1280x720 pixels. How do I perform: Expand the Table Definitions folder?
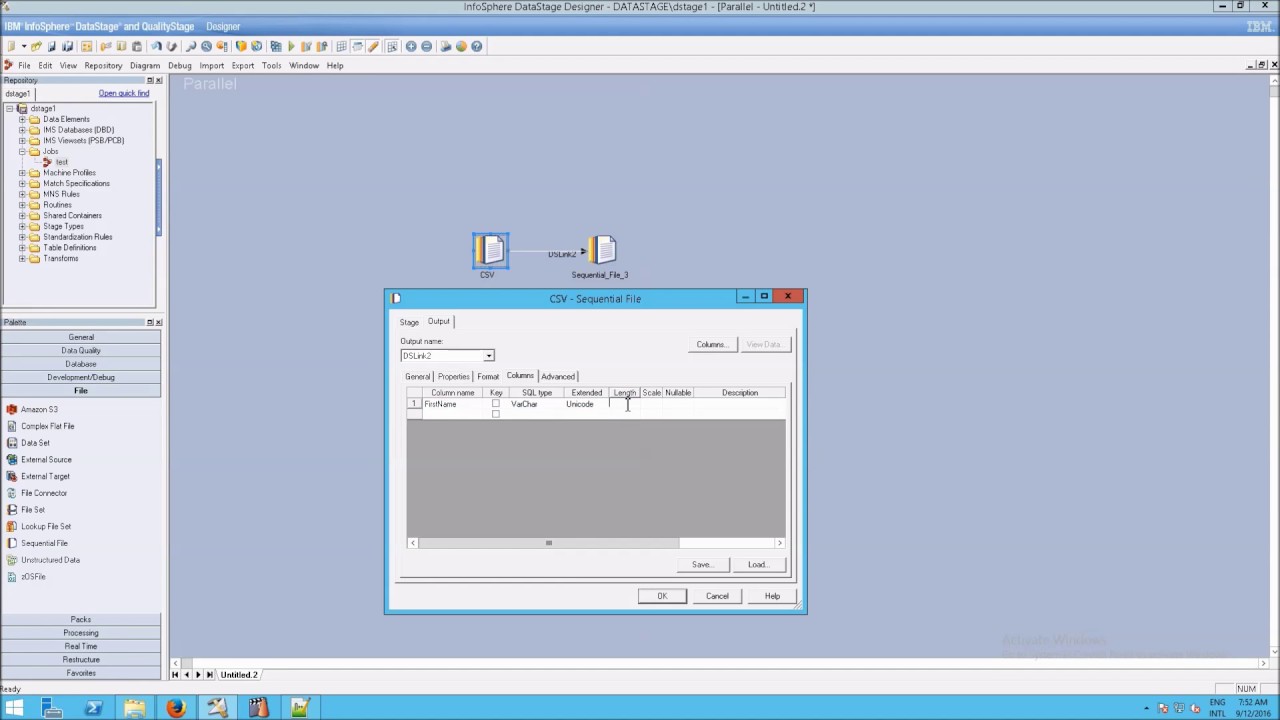[22, 248]
